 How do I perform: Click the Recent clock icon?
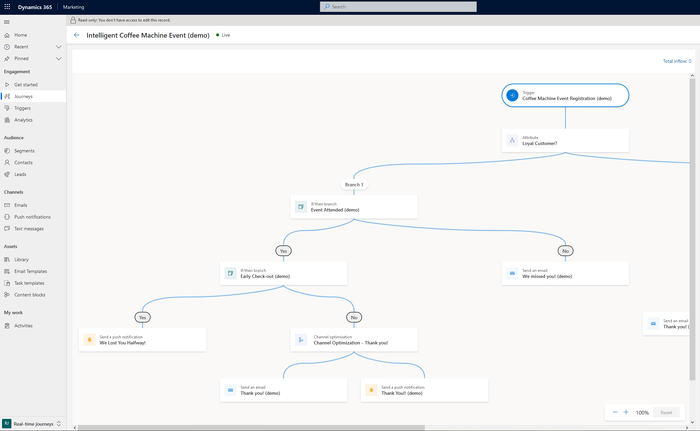(x=7, y=46)
